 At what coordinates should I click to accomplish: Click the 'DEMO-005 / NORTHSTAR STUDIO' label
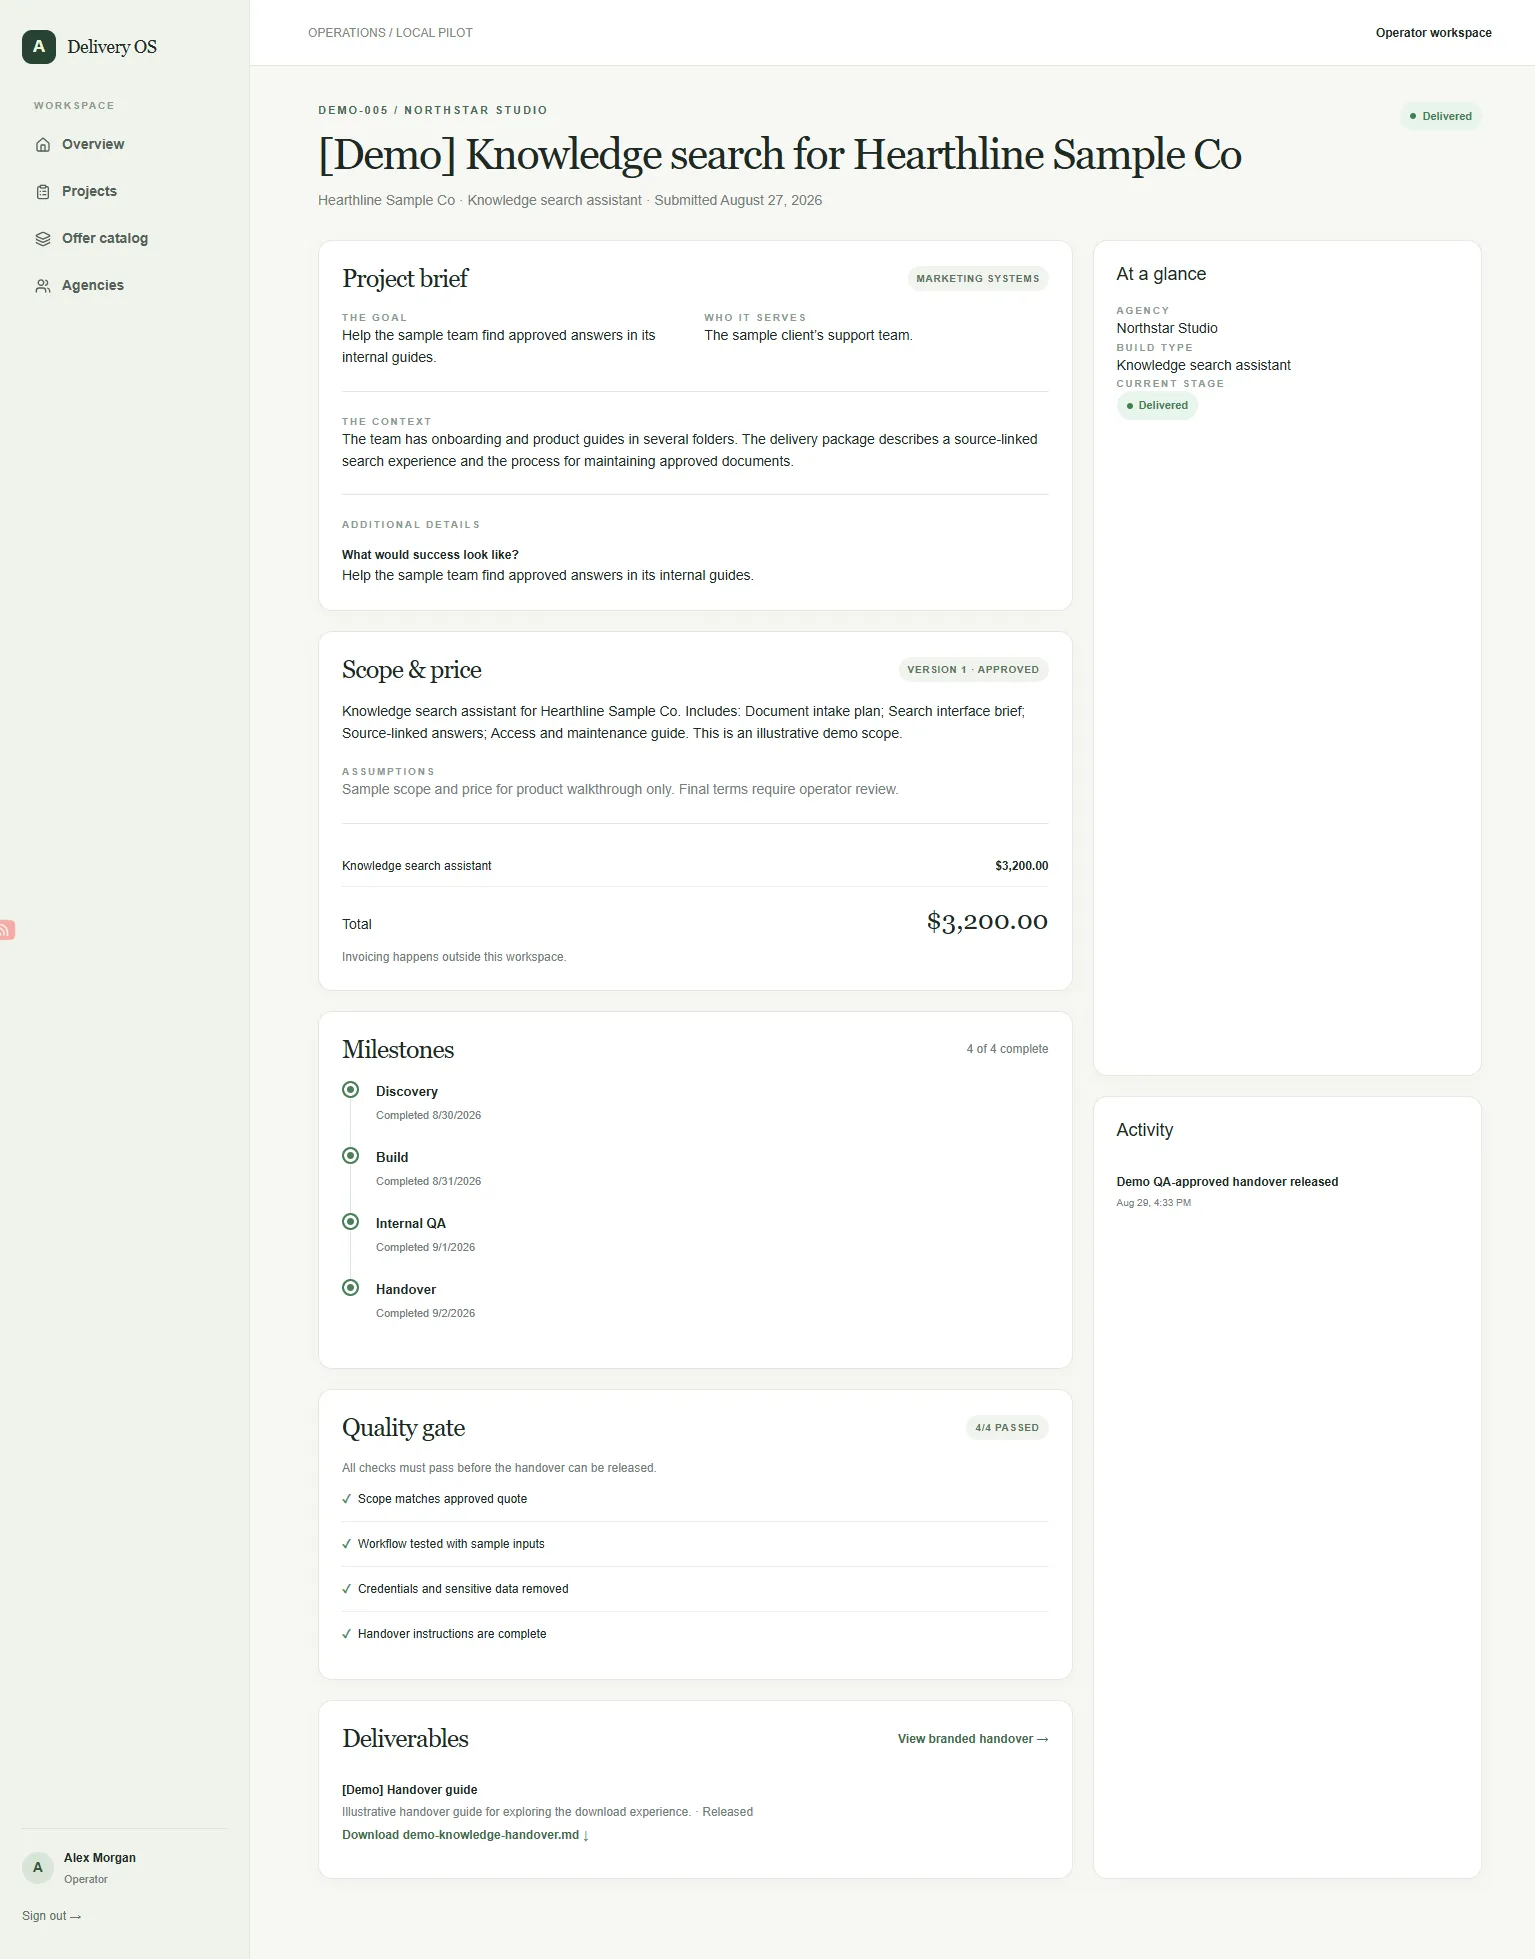pyautogui.click(x=433, y=110)
